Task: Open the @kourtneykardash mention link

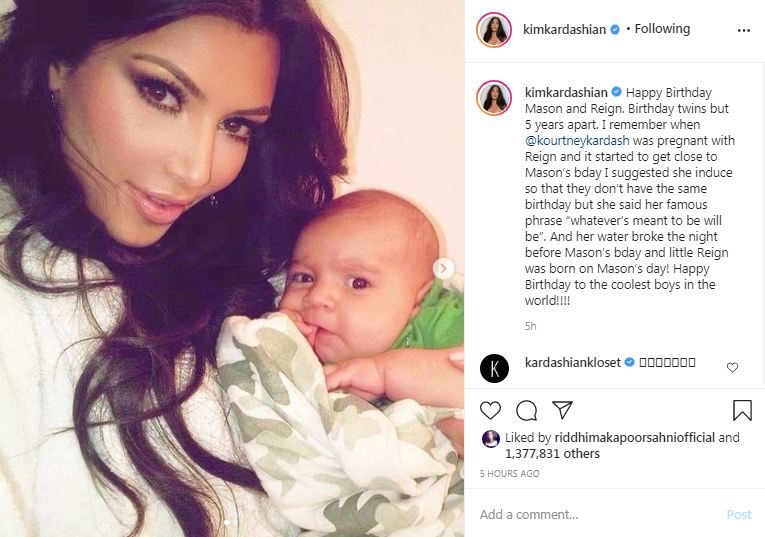Action: coord(577,140)
